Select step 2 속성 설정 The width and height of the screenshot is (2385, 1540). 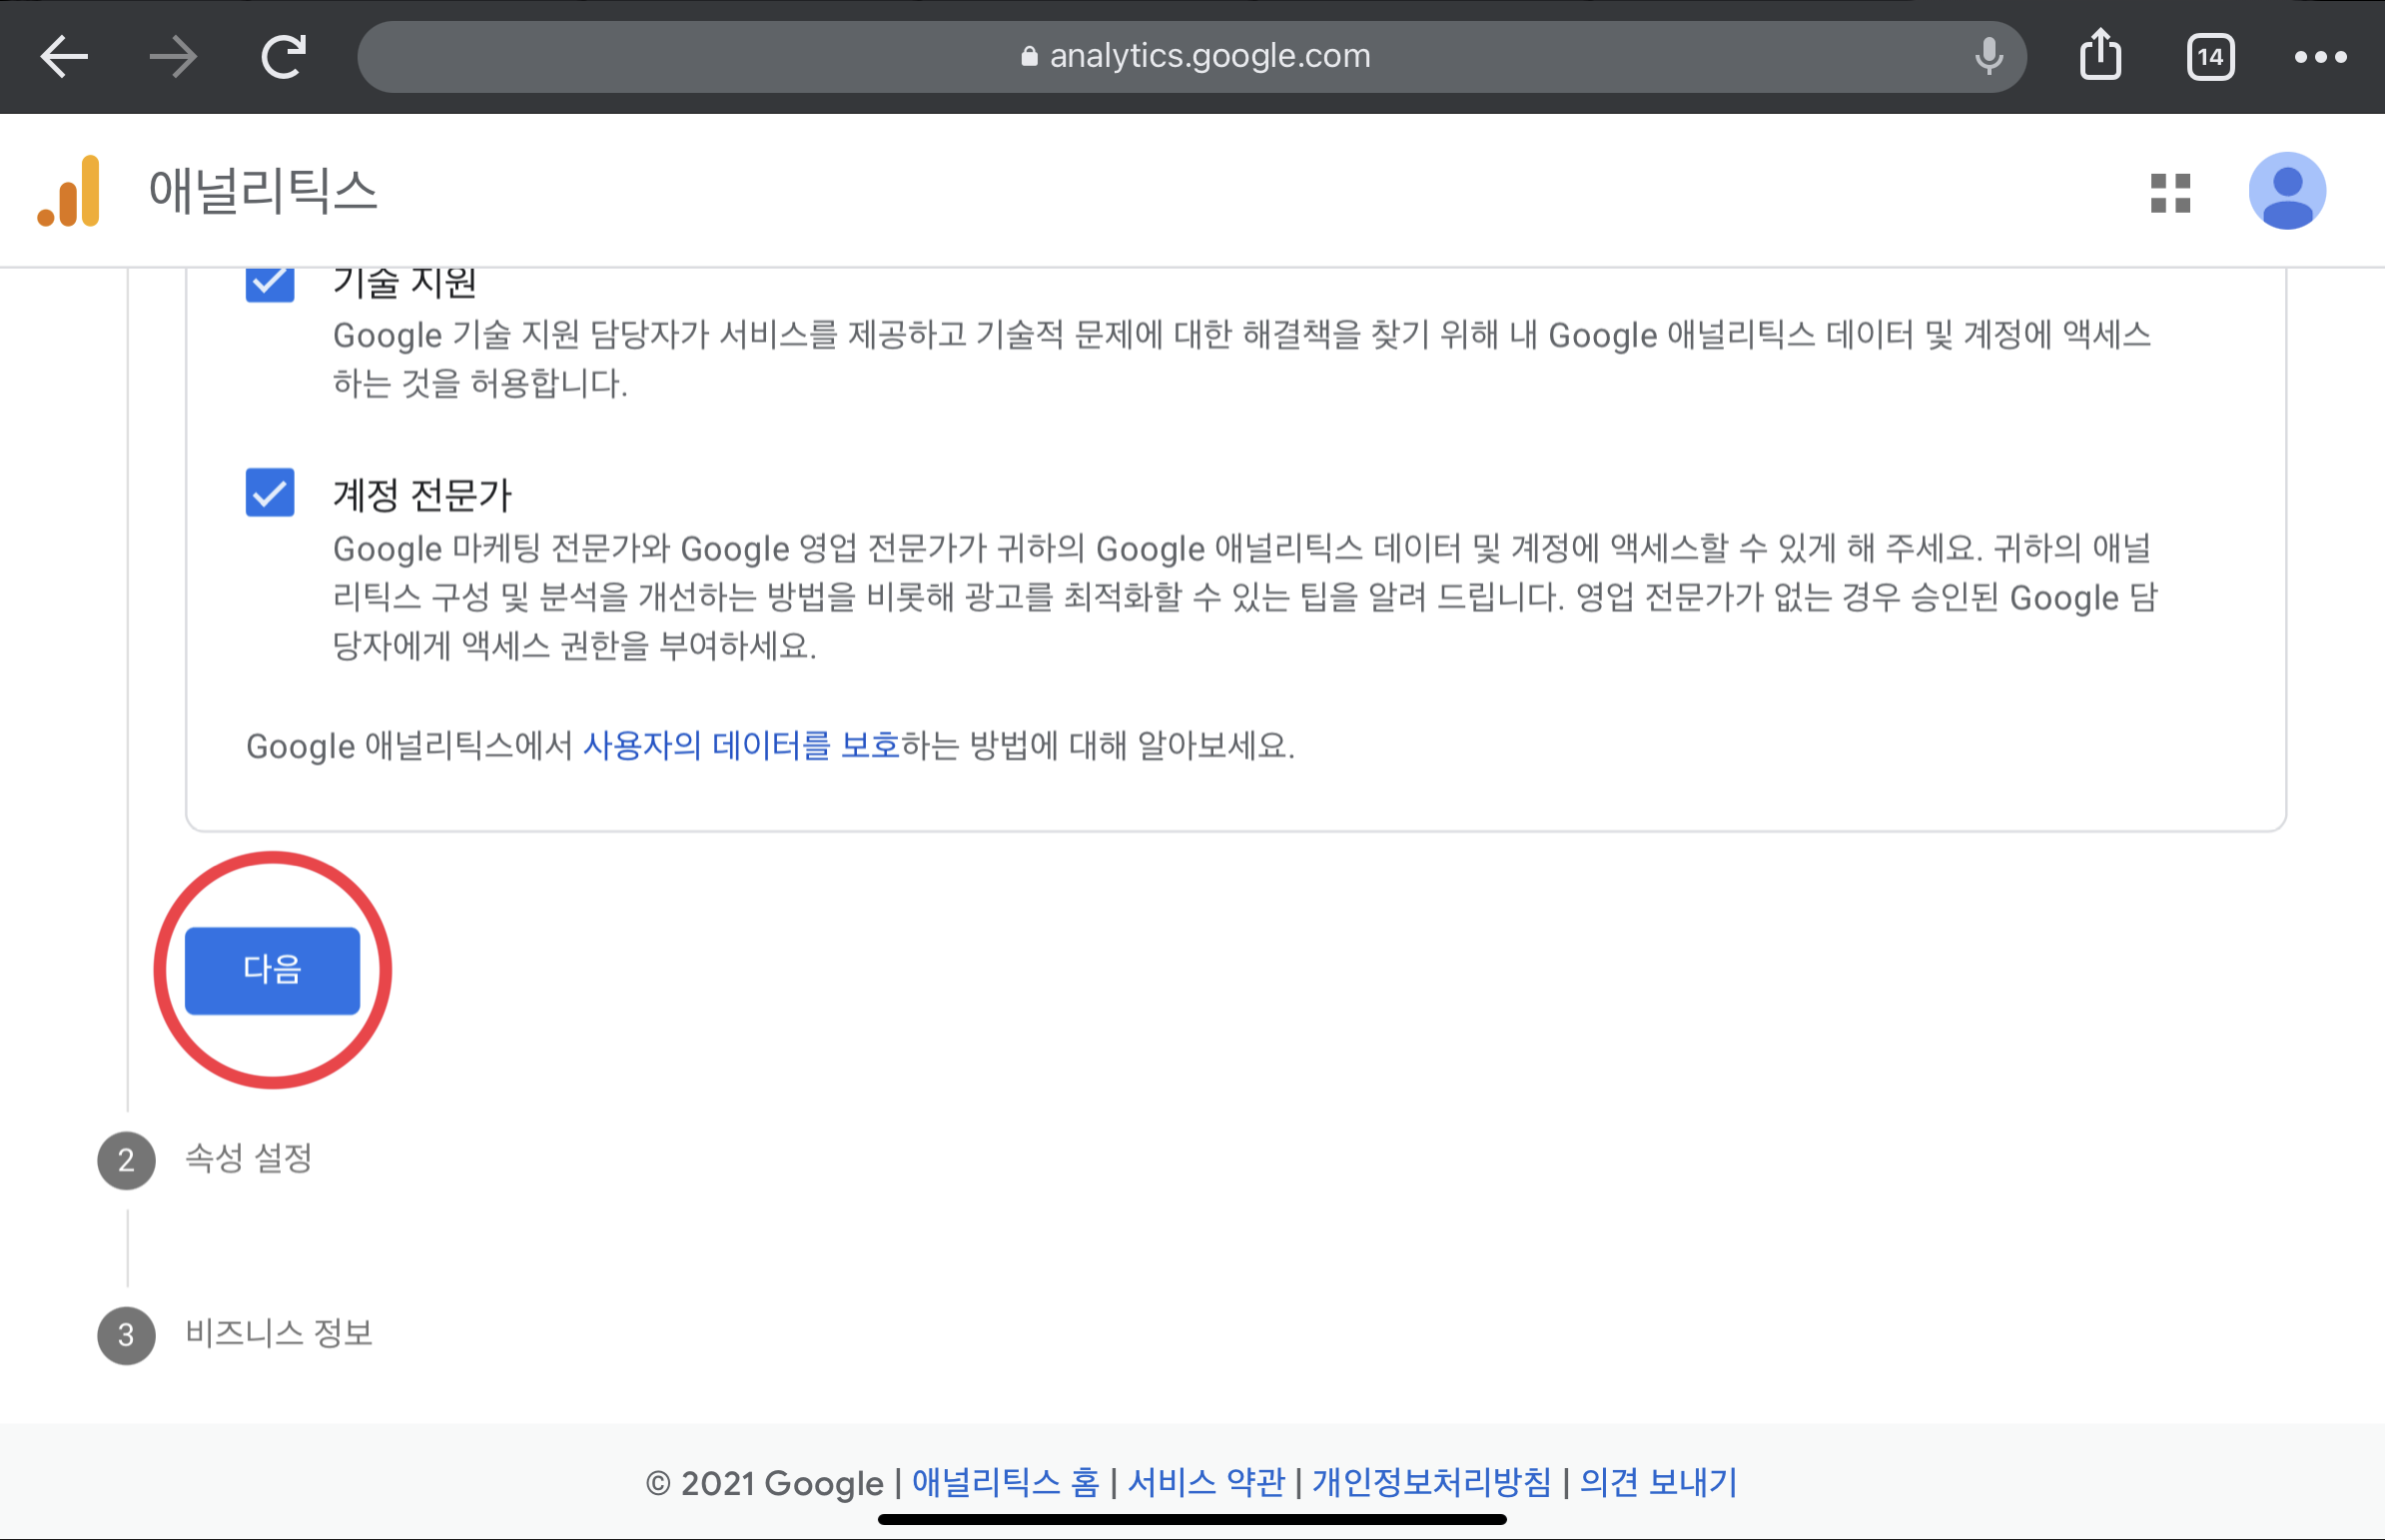pyautogui.click(x=205, y=1160)
